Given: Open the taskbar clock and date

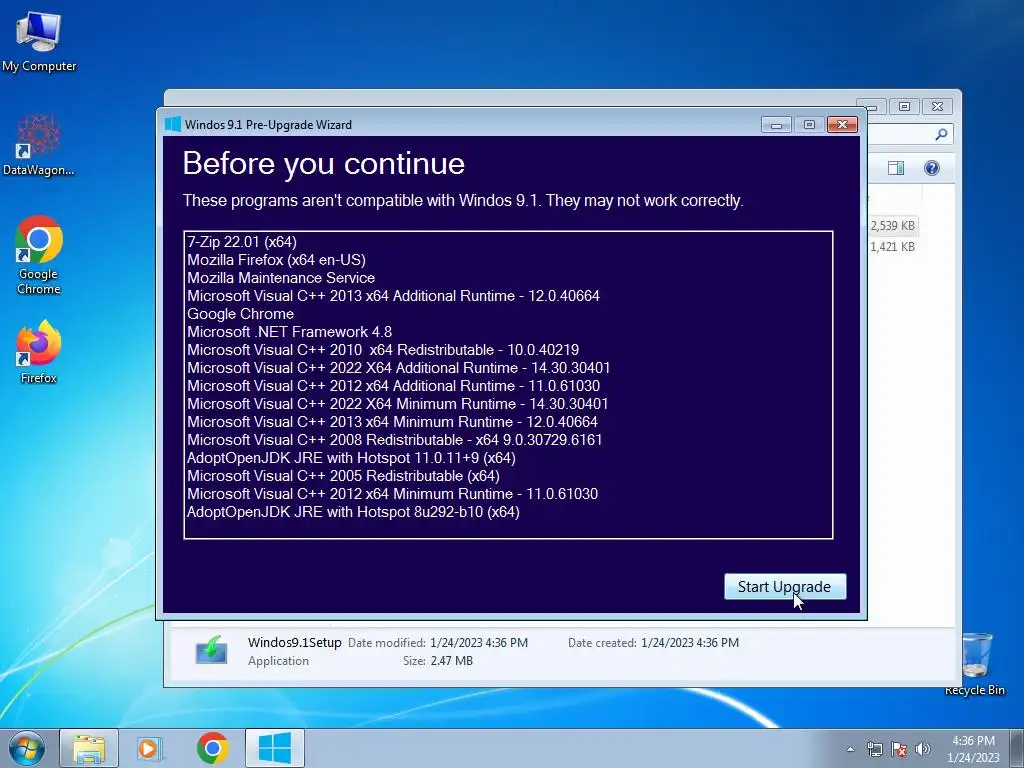Looking at the screenshot, I should [x=973, y=749].
